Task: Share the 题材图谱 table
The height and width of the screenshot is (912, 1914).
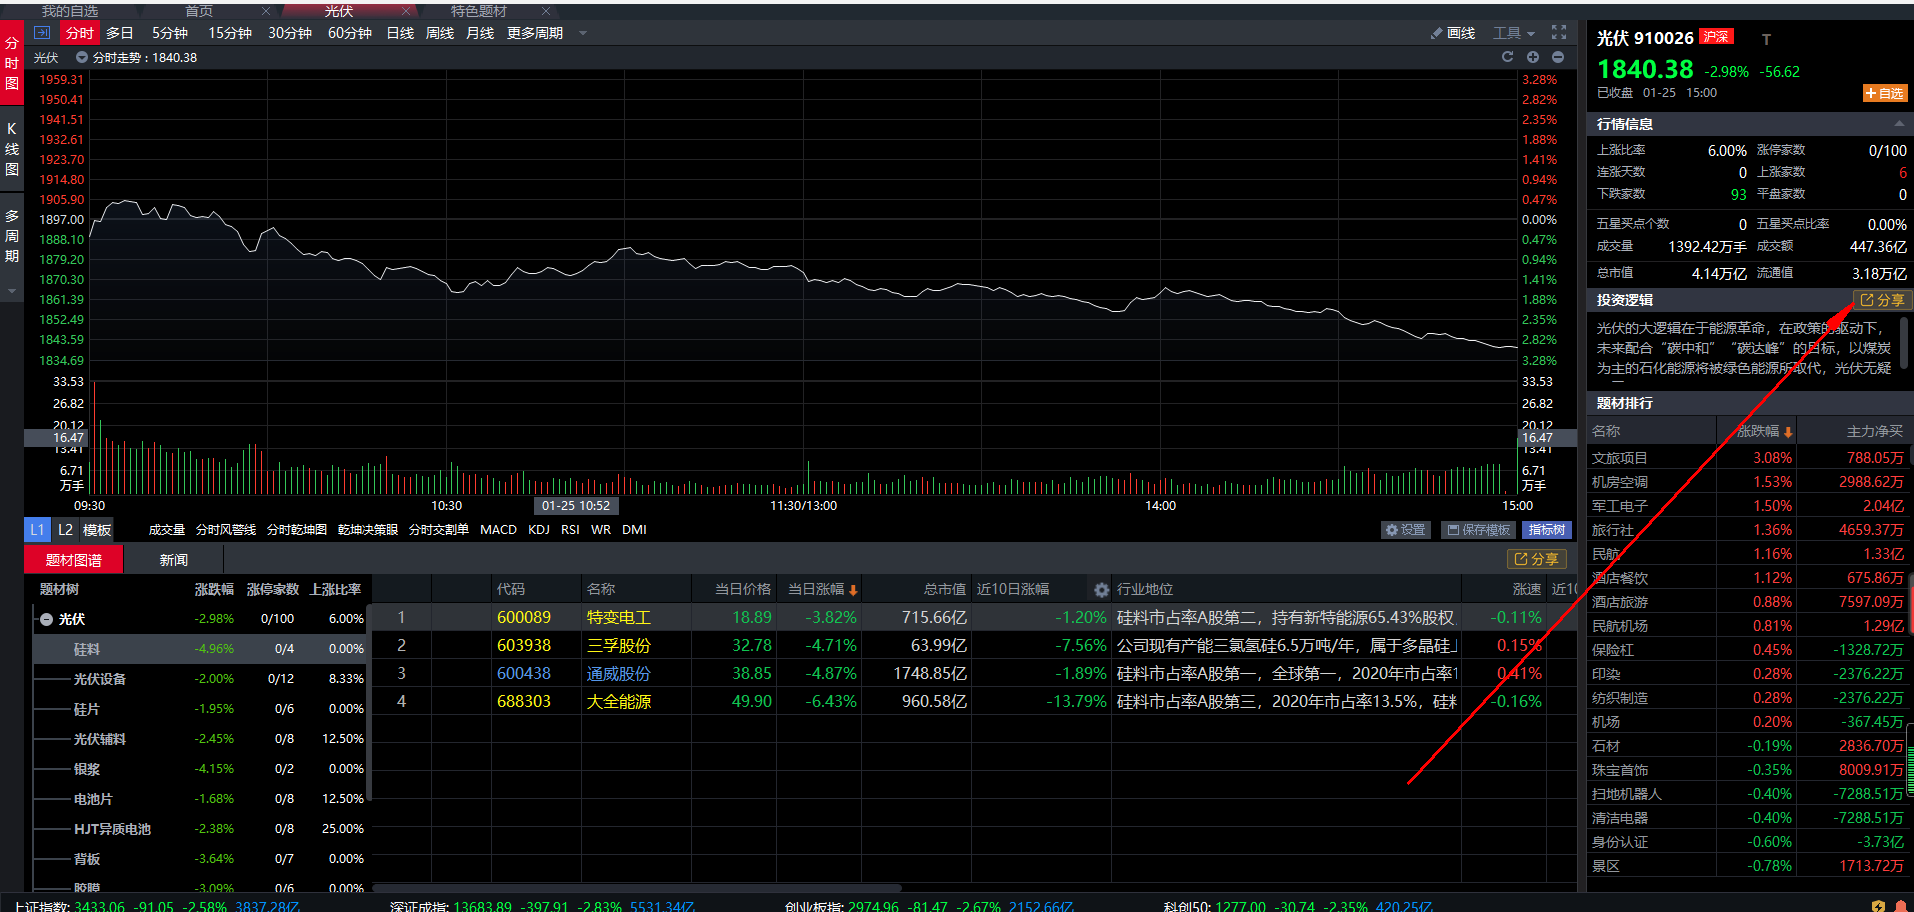Action: point(1537,559)
